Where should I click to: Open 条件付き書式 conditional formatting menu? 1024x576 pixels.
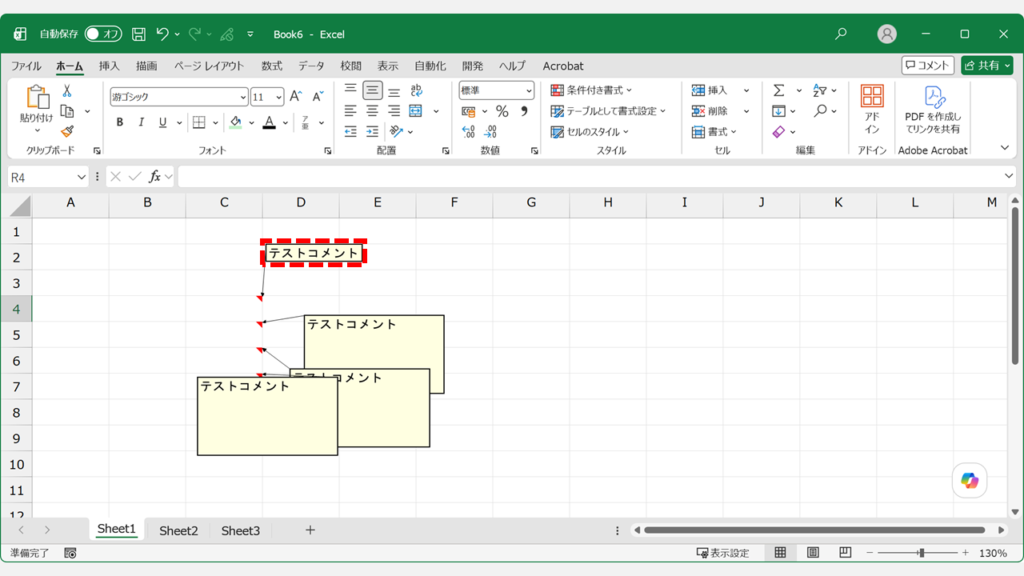point(592,90)
